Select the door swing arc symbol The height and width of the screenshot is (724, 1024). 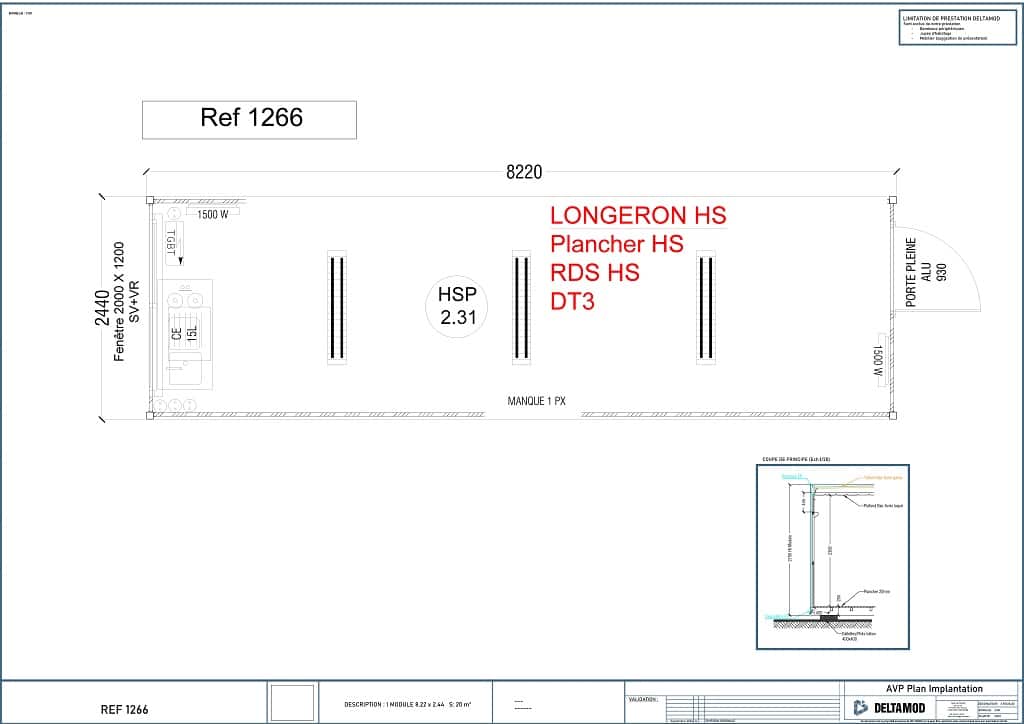coord(937,269)
